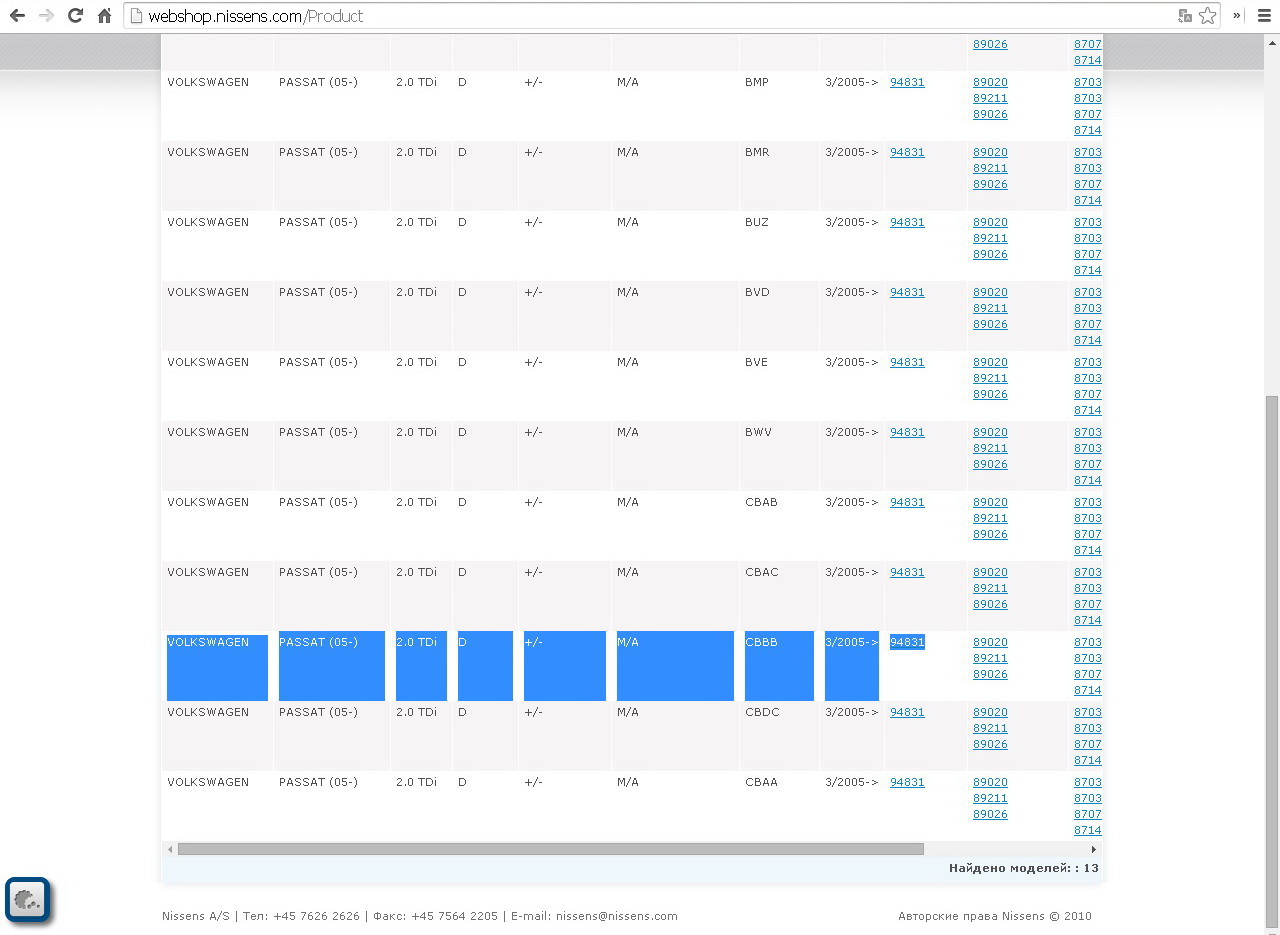1280x935 pixels.
Task: Select engine code BMP cell
Action: (757, 82)
